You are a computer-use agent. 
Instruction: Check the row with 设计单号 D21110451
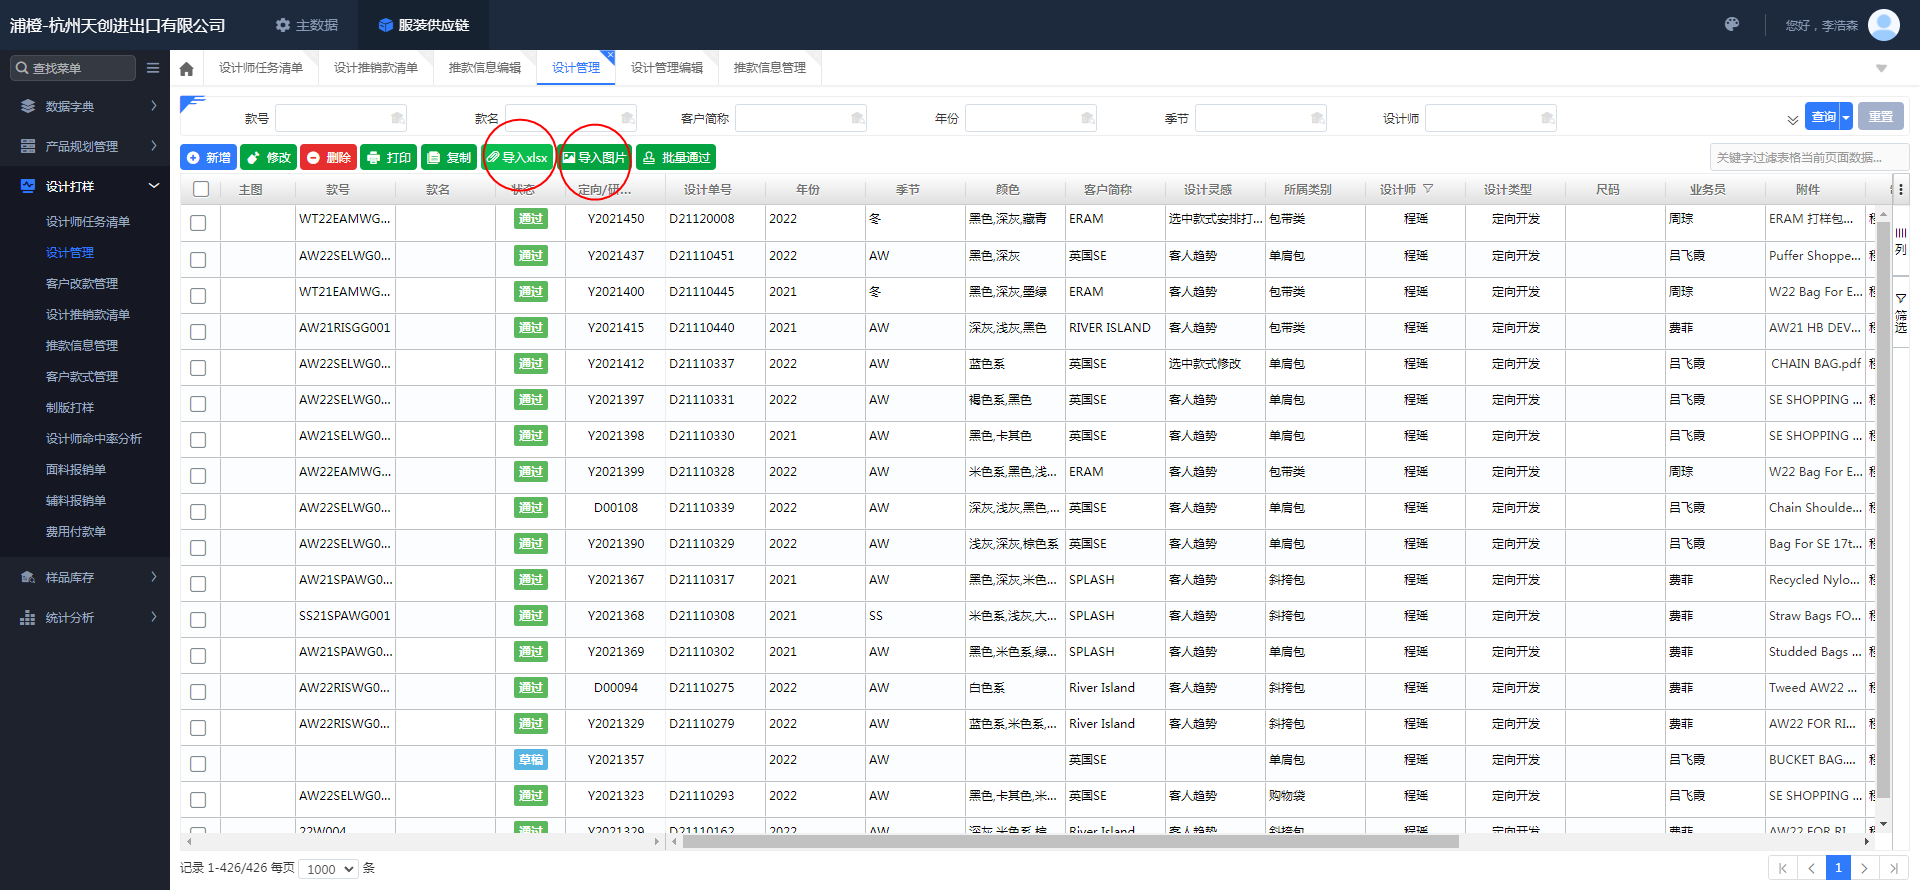(x=198, y=260)
